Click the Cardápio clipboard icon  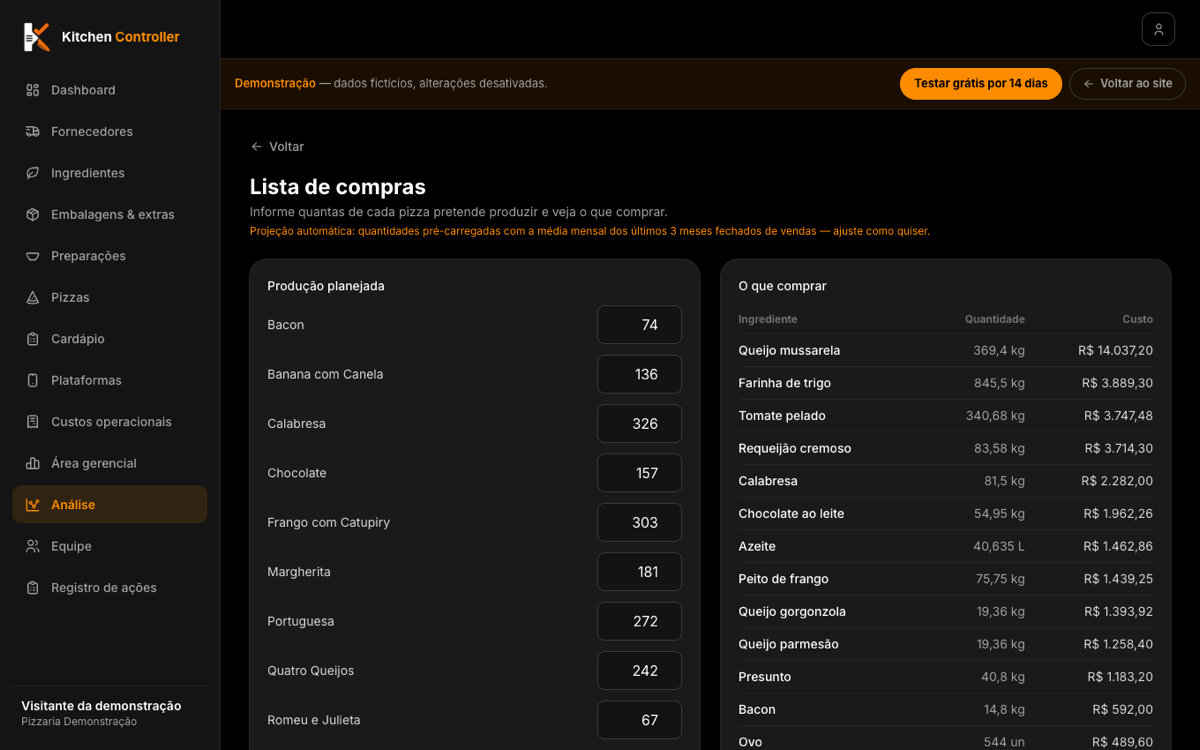point(33,339)
